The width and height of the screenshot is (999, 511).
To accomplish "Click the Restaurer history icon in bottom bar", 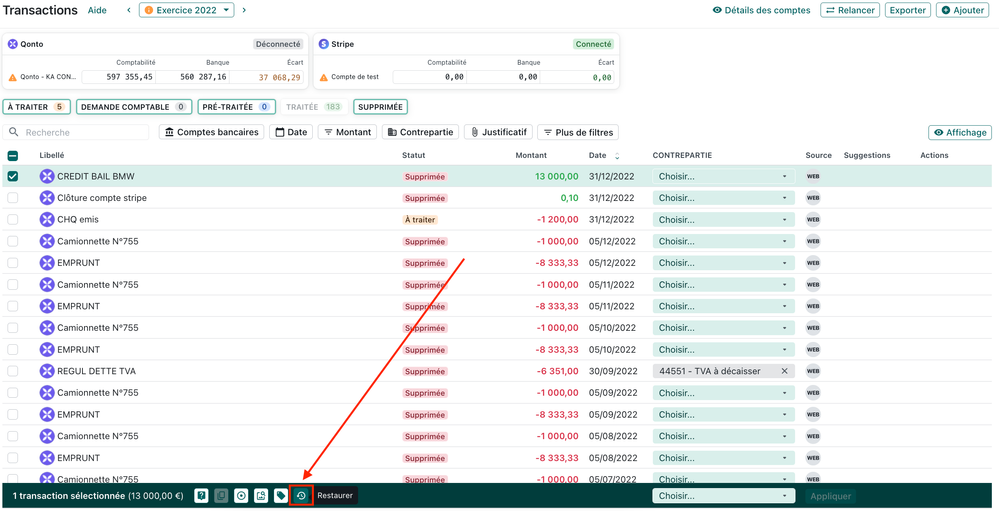I will (x=301, y=496).
